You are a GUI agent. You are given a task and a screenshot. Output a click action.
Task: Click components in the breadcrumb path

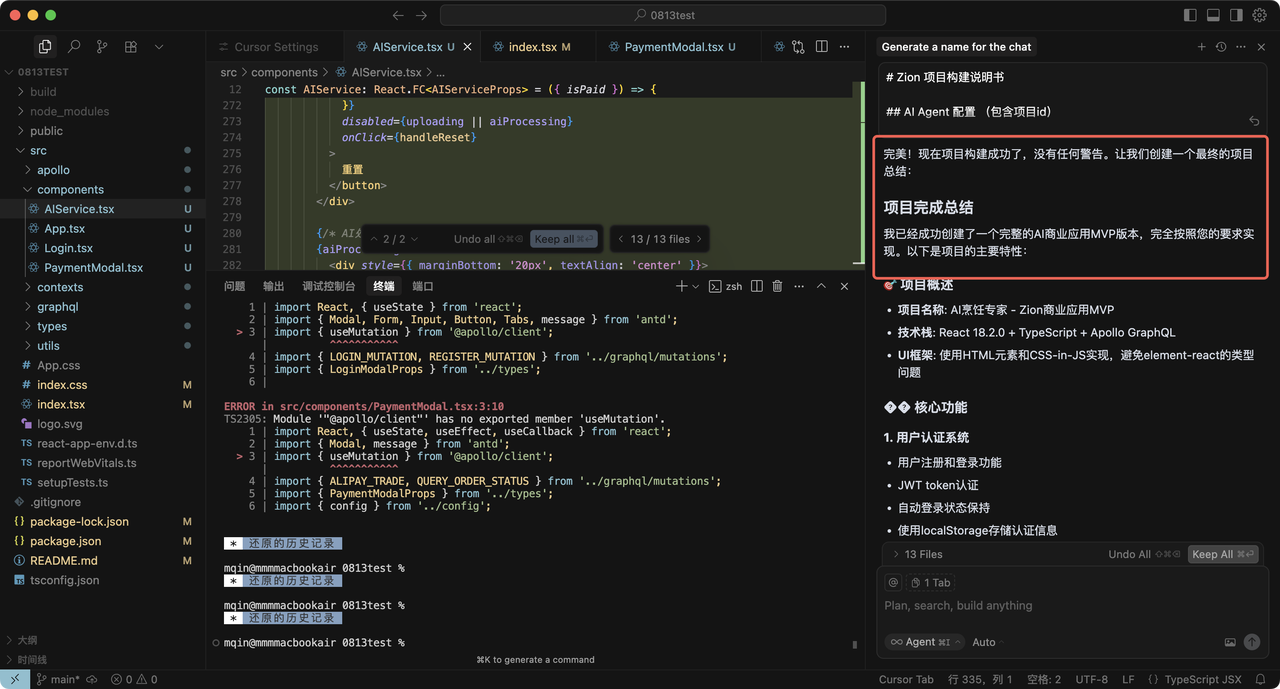[284, 72]
